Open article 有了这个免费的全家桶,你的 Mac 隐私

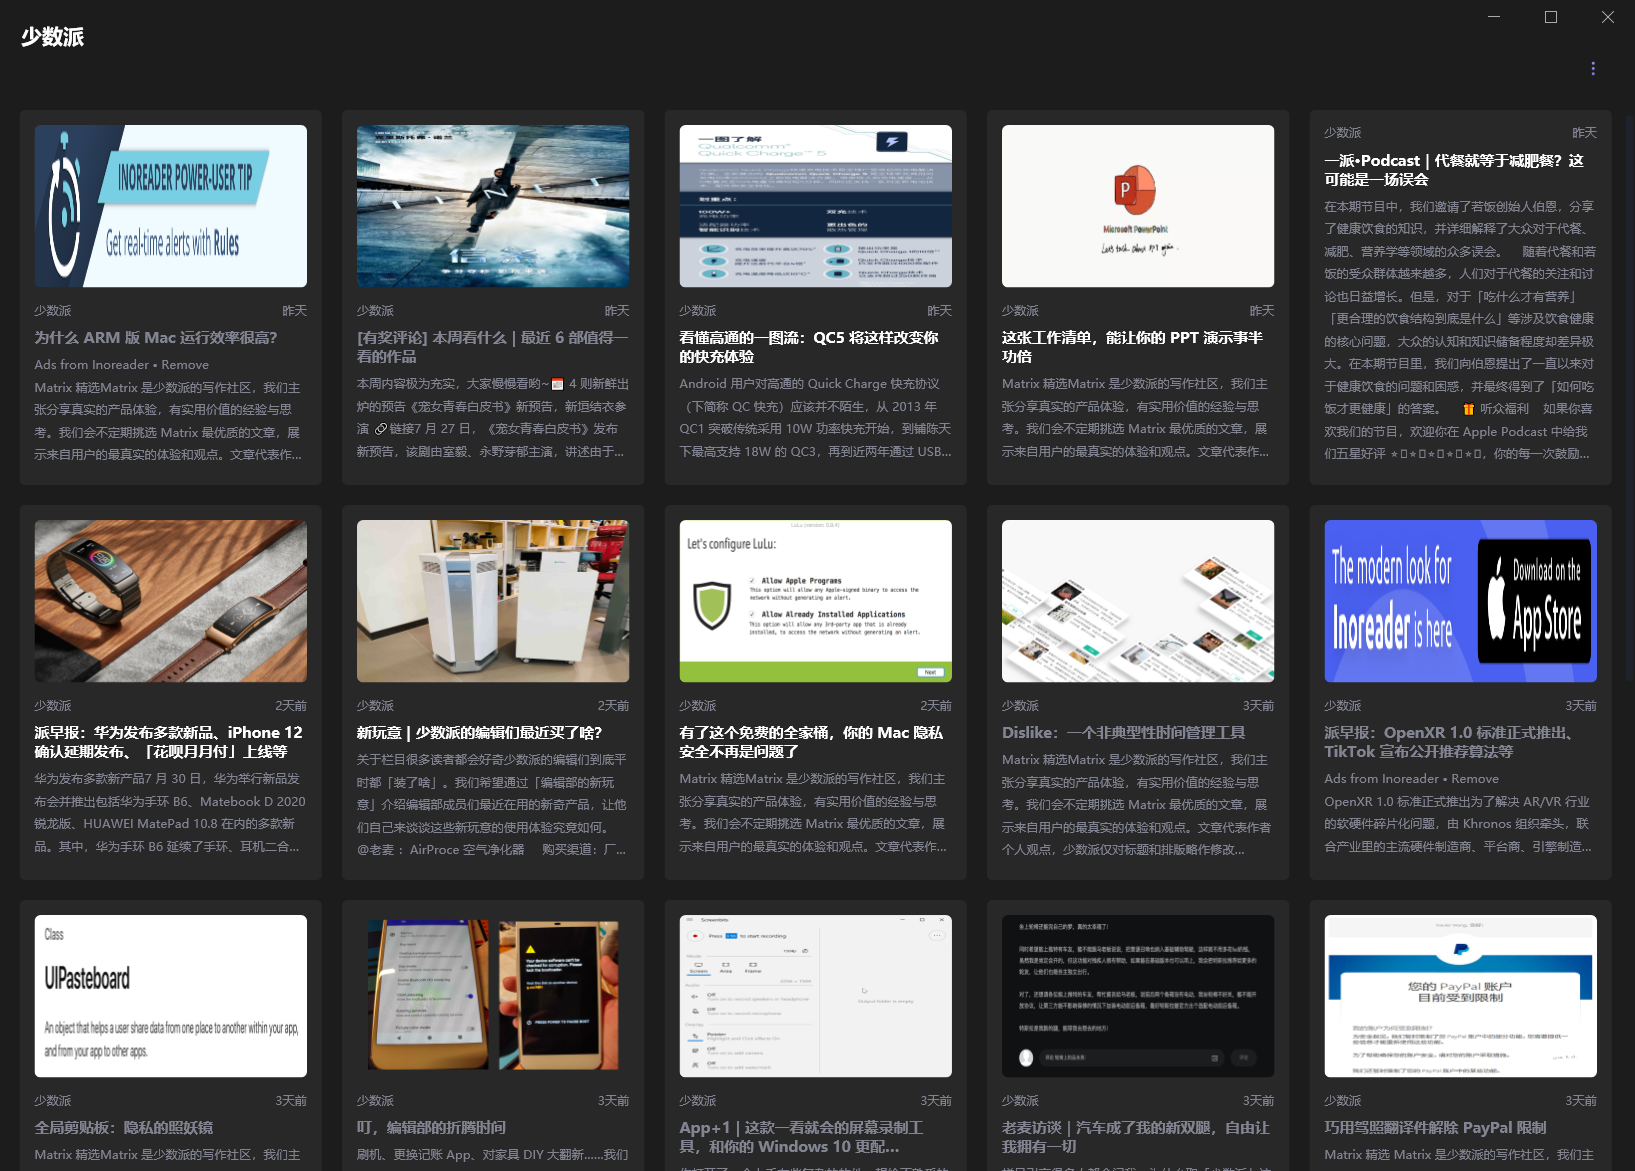pos(811,742)
